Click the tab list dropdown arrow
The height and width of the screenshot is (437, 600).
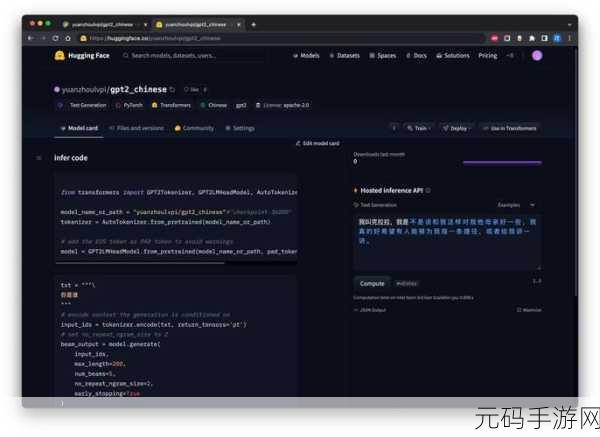click(569, 24)
